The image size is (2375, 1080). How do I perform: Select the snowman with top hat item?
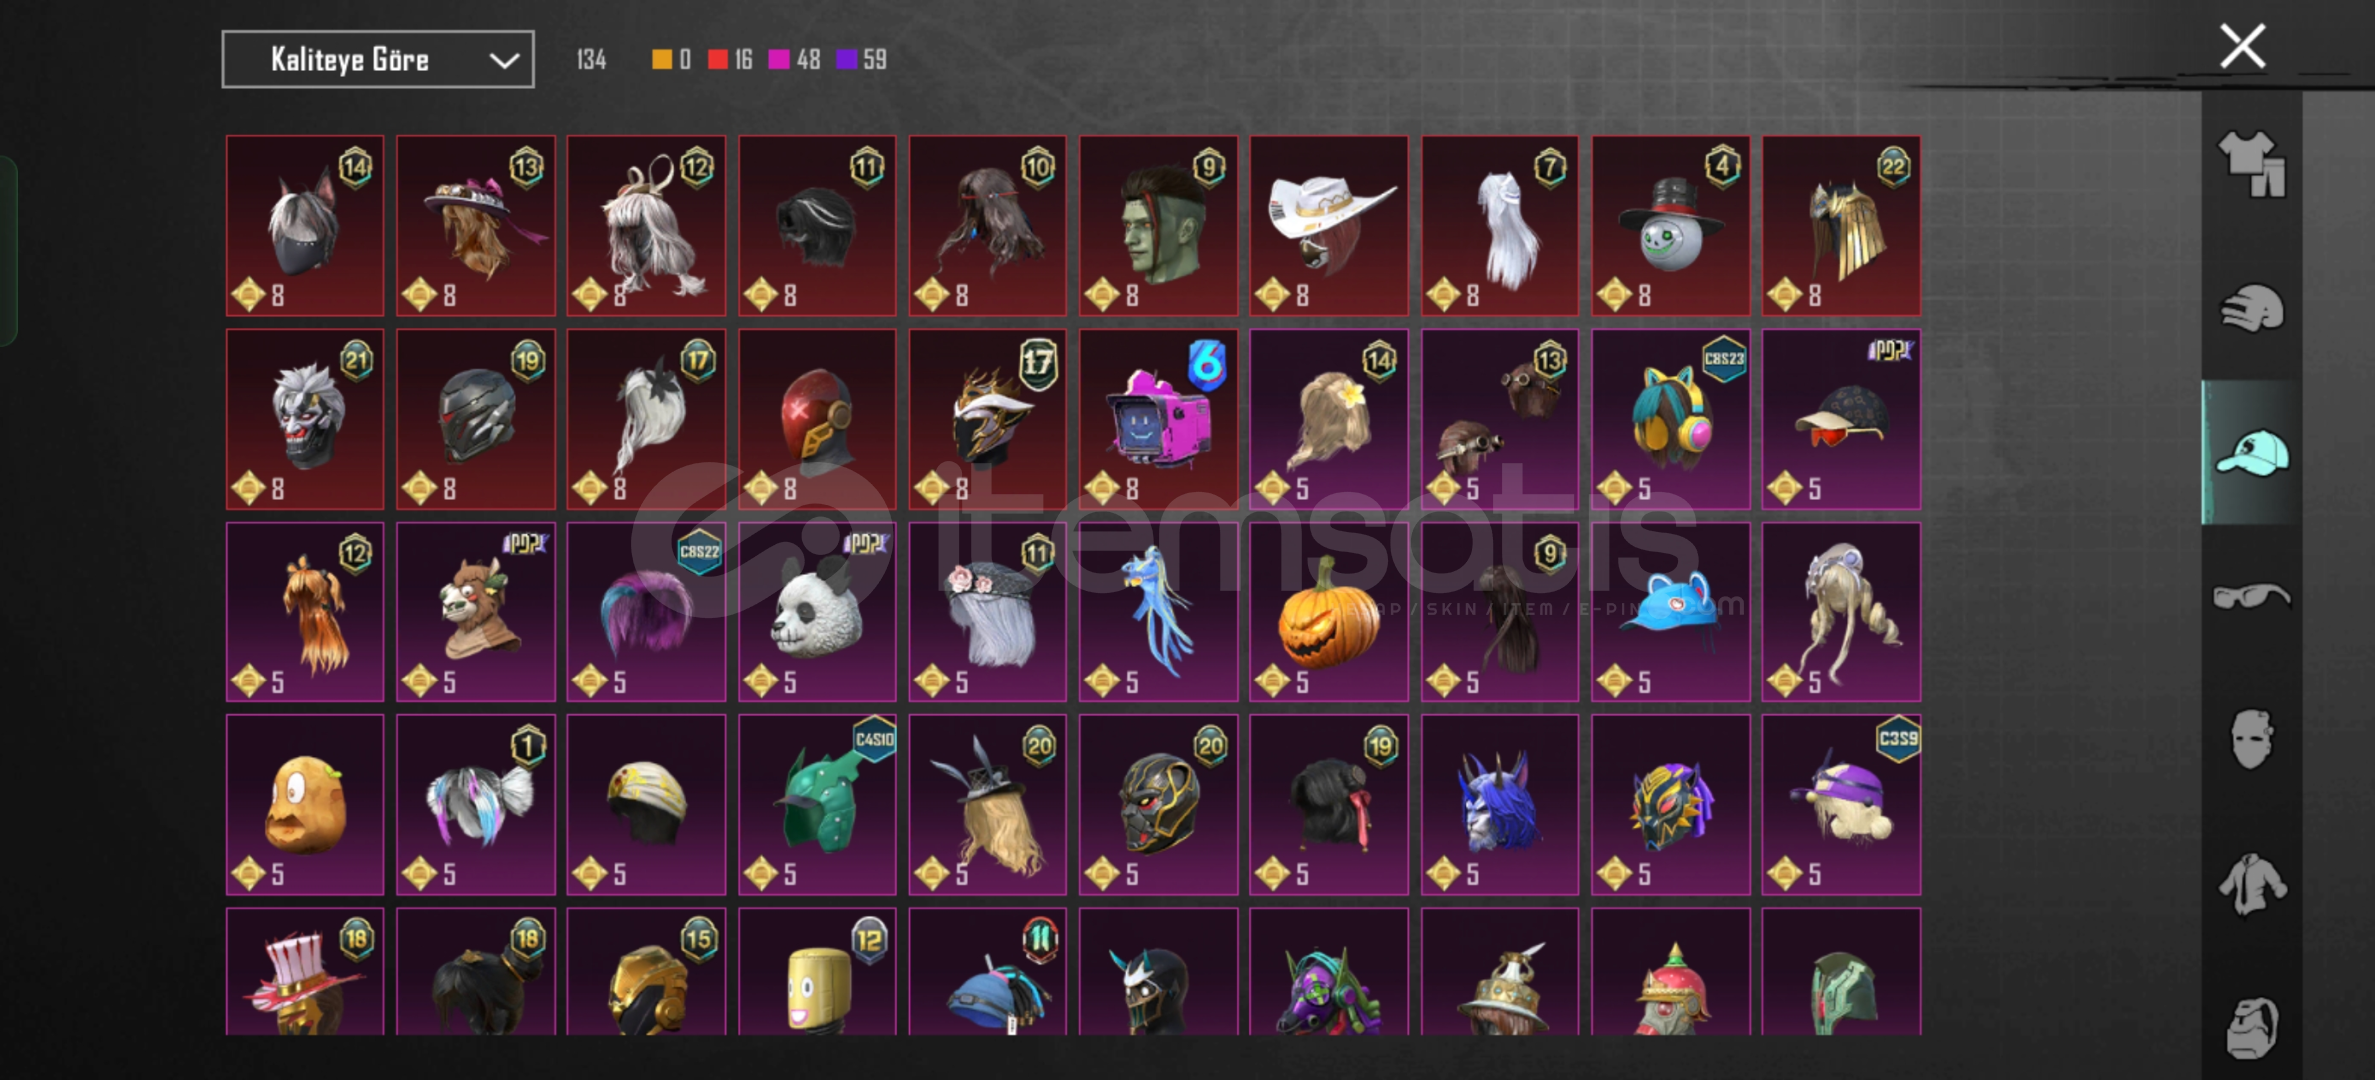(x=1670, y=226)
